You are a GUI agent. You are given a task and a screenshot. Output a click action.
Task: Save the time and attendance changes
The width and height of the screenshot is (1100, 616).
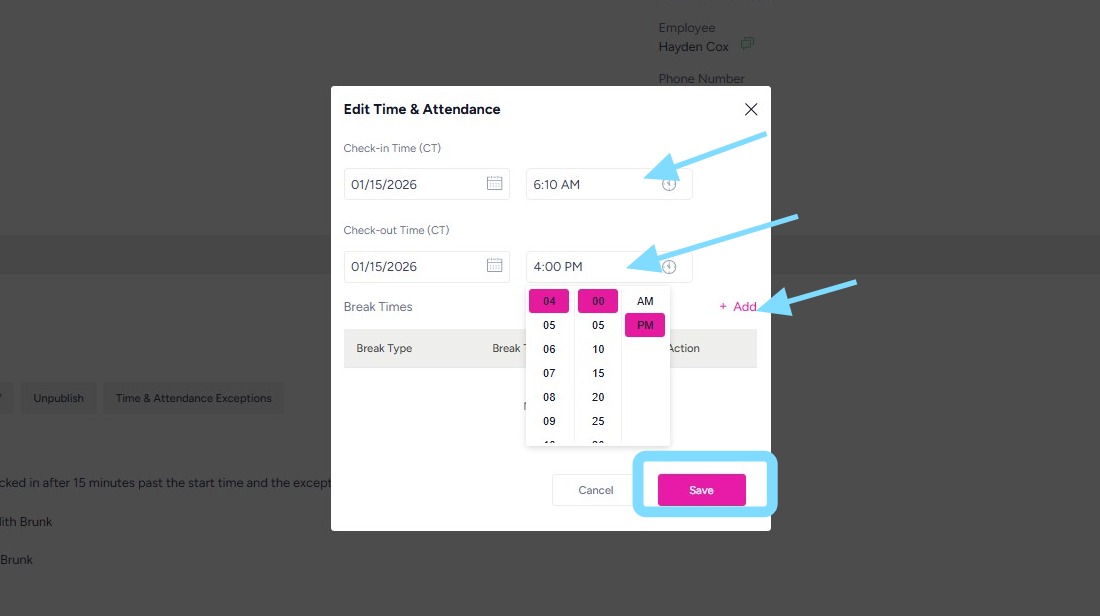pos(701,490)
